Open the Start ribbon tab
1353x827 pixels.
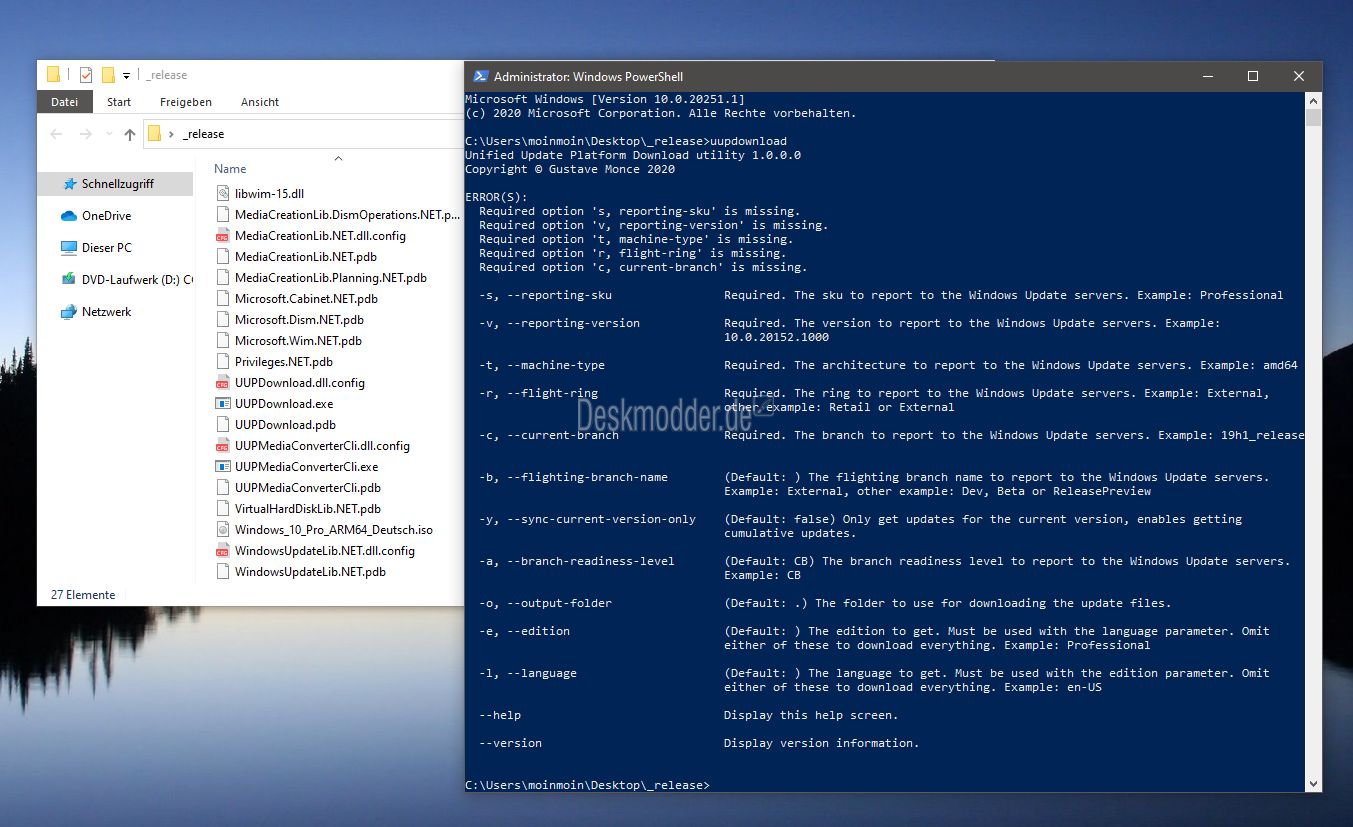pos(119,102)
